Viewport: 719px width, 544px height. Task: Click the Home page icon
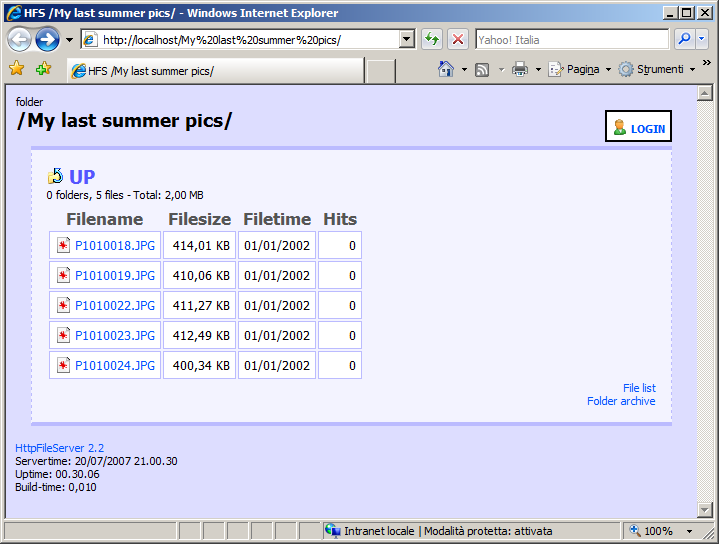click(x=447, y=69)
